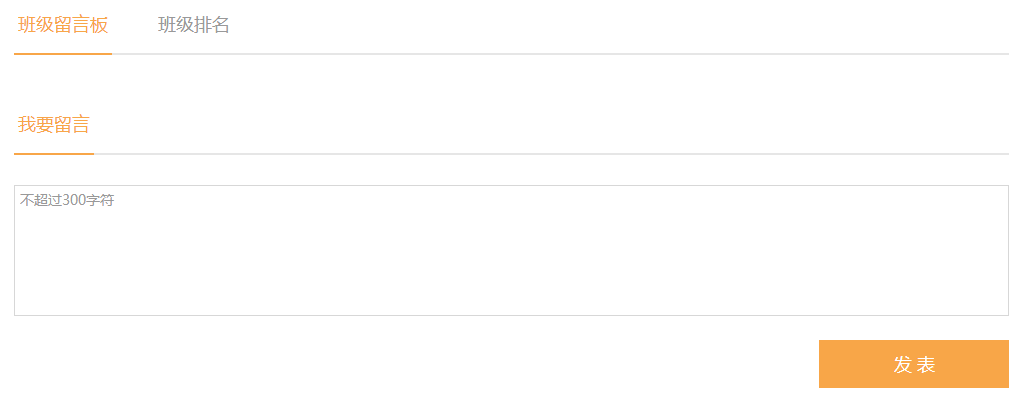Submit the message with the orange 发表 button
Image resolution: width=1022 pixels, height=398 pixels.
coord(914,364)
